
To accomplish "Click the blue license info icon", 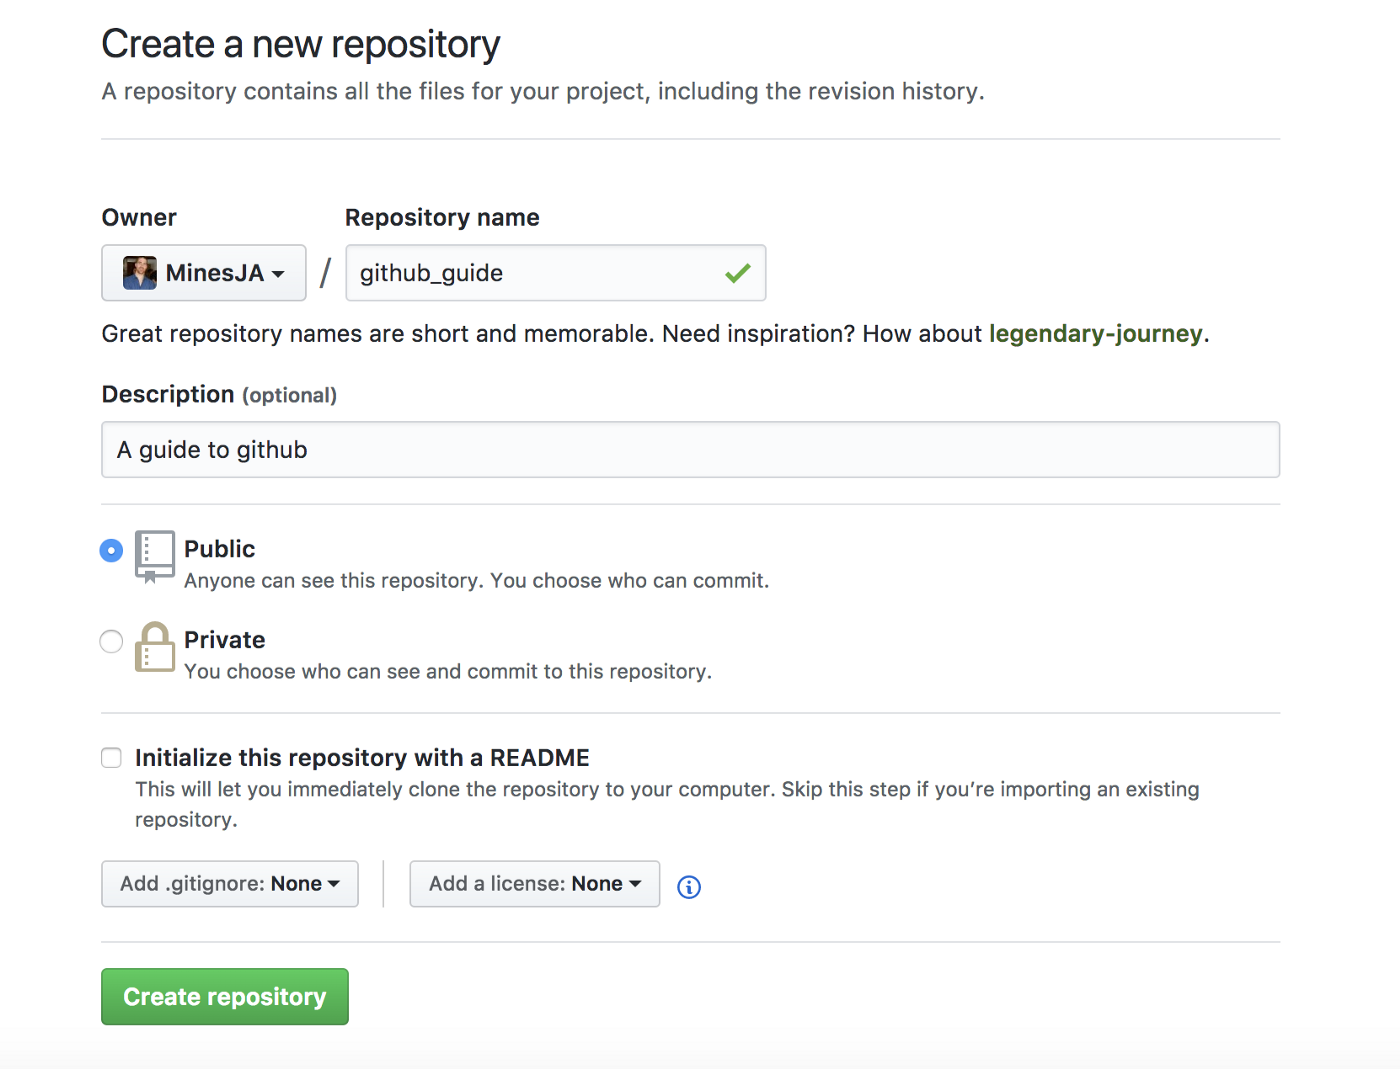I will coord(689,887).
